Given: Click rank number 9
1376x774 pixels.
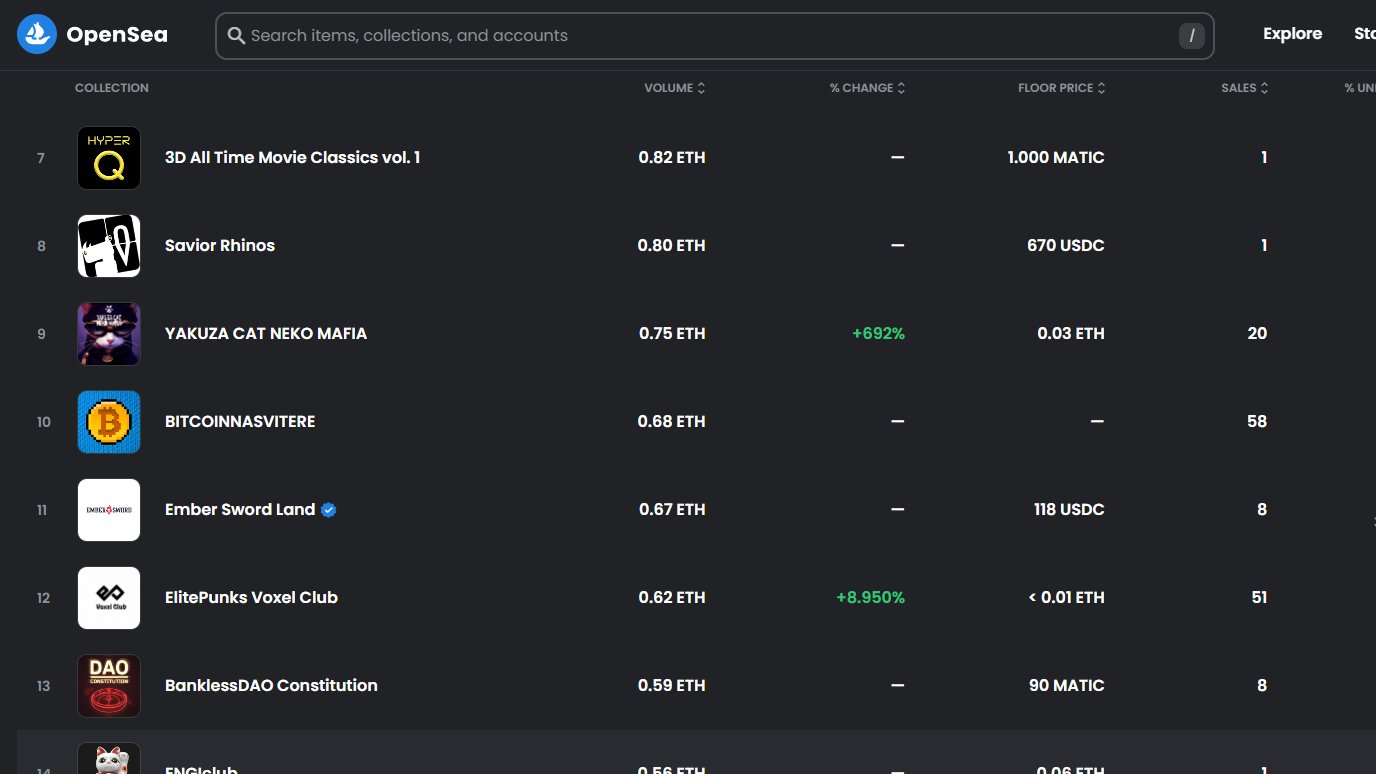Looking at the screenshot, I should pos(41,334).
